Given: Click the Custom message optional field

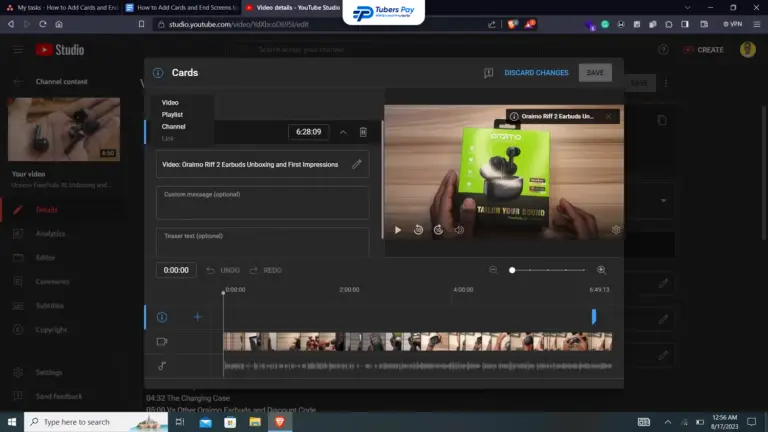Looking at the screenshot, I should 263,202.
